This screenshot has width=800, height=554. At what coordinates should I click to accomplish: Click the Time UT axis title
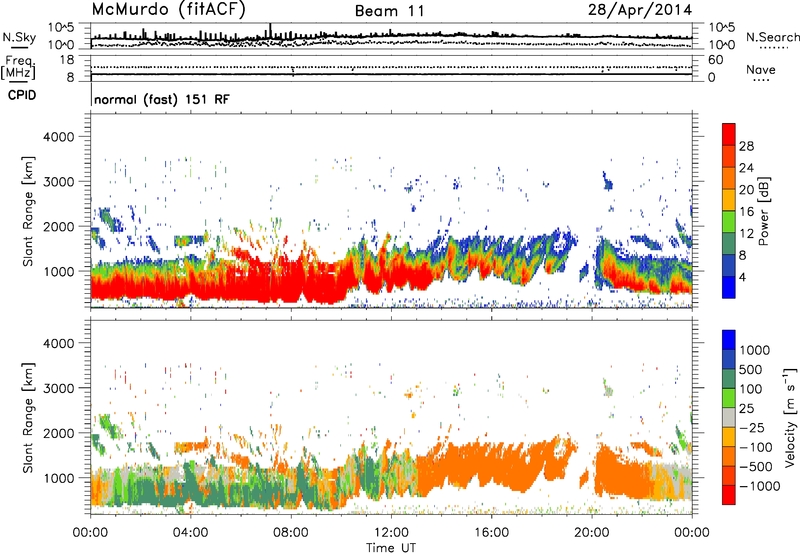coord(391,548)
